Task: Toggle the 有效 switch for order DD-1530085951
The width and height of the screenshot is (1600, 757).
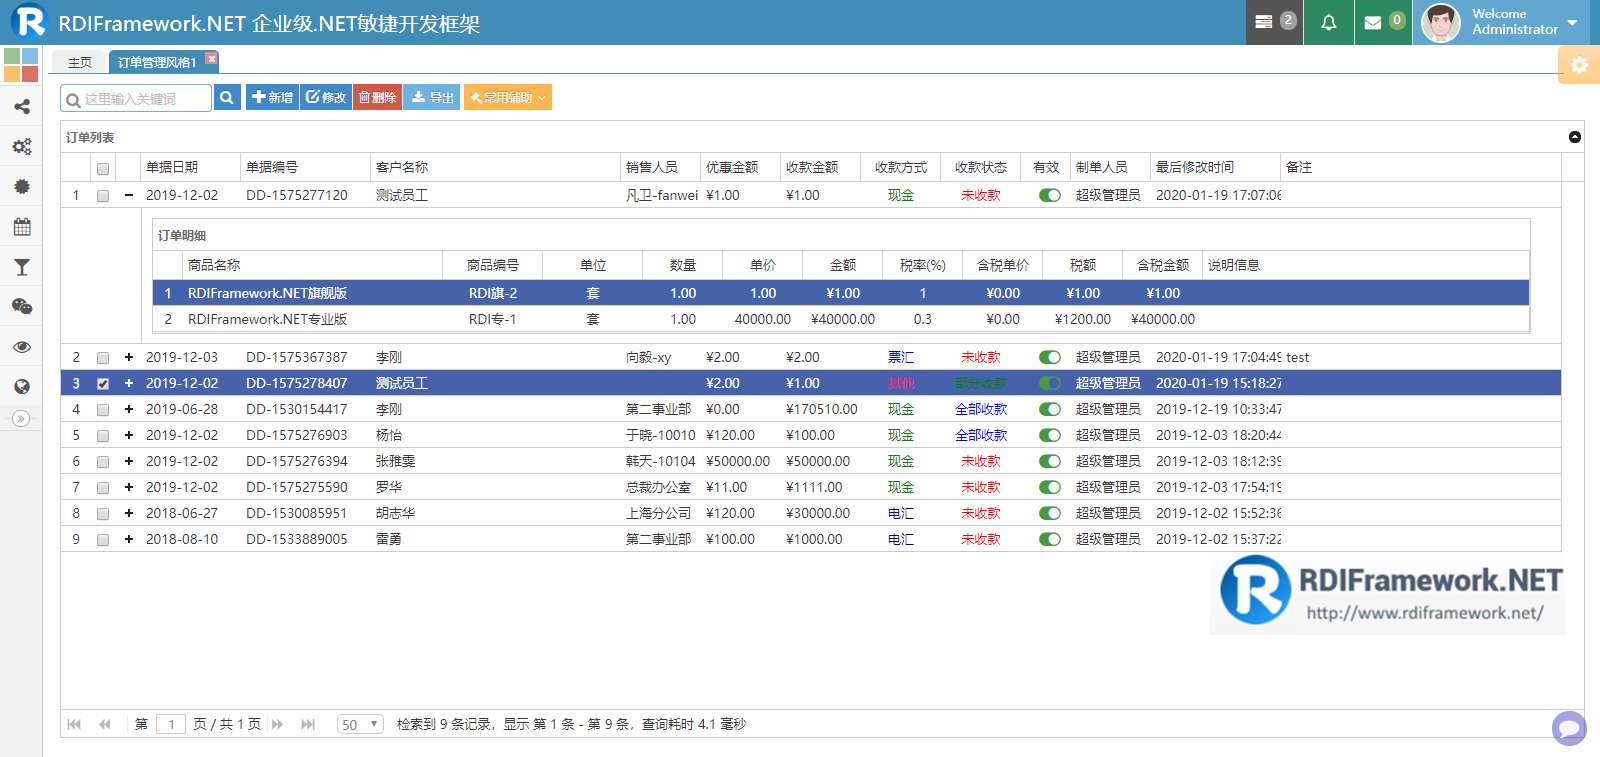Action: tap(1049, 513)
